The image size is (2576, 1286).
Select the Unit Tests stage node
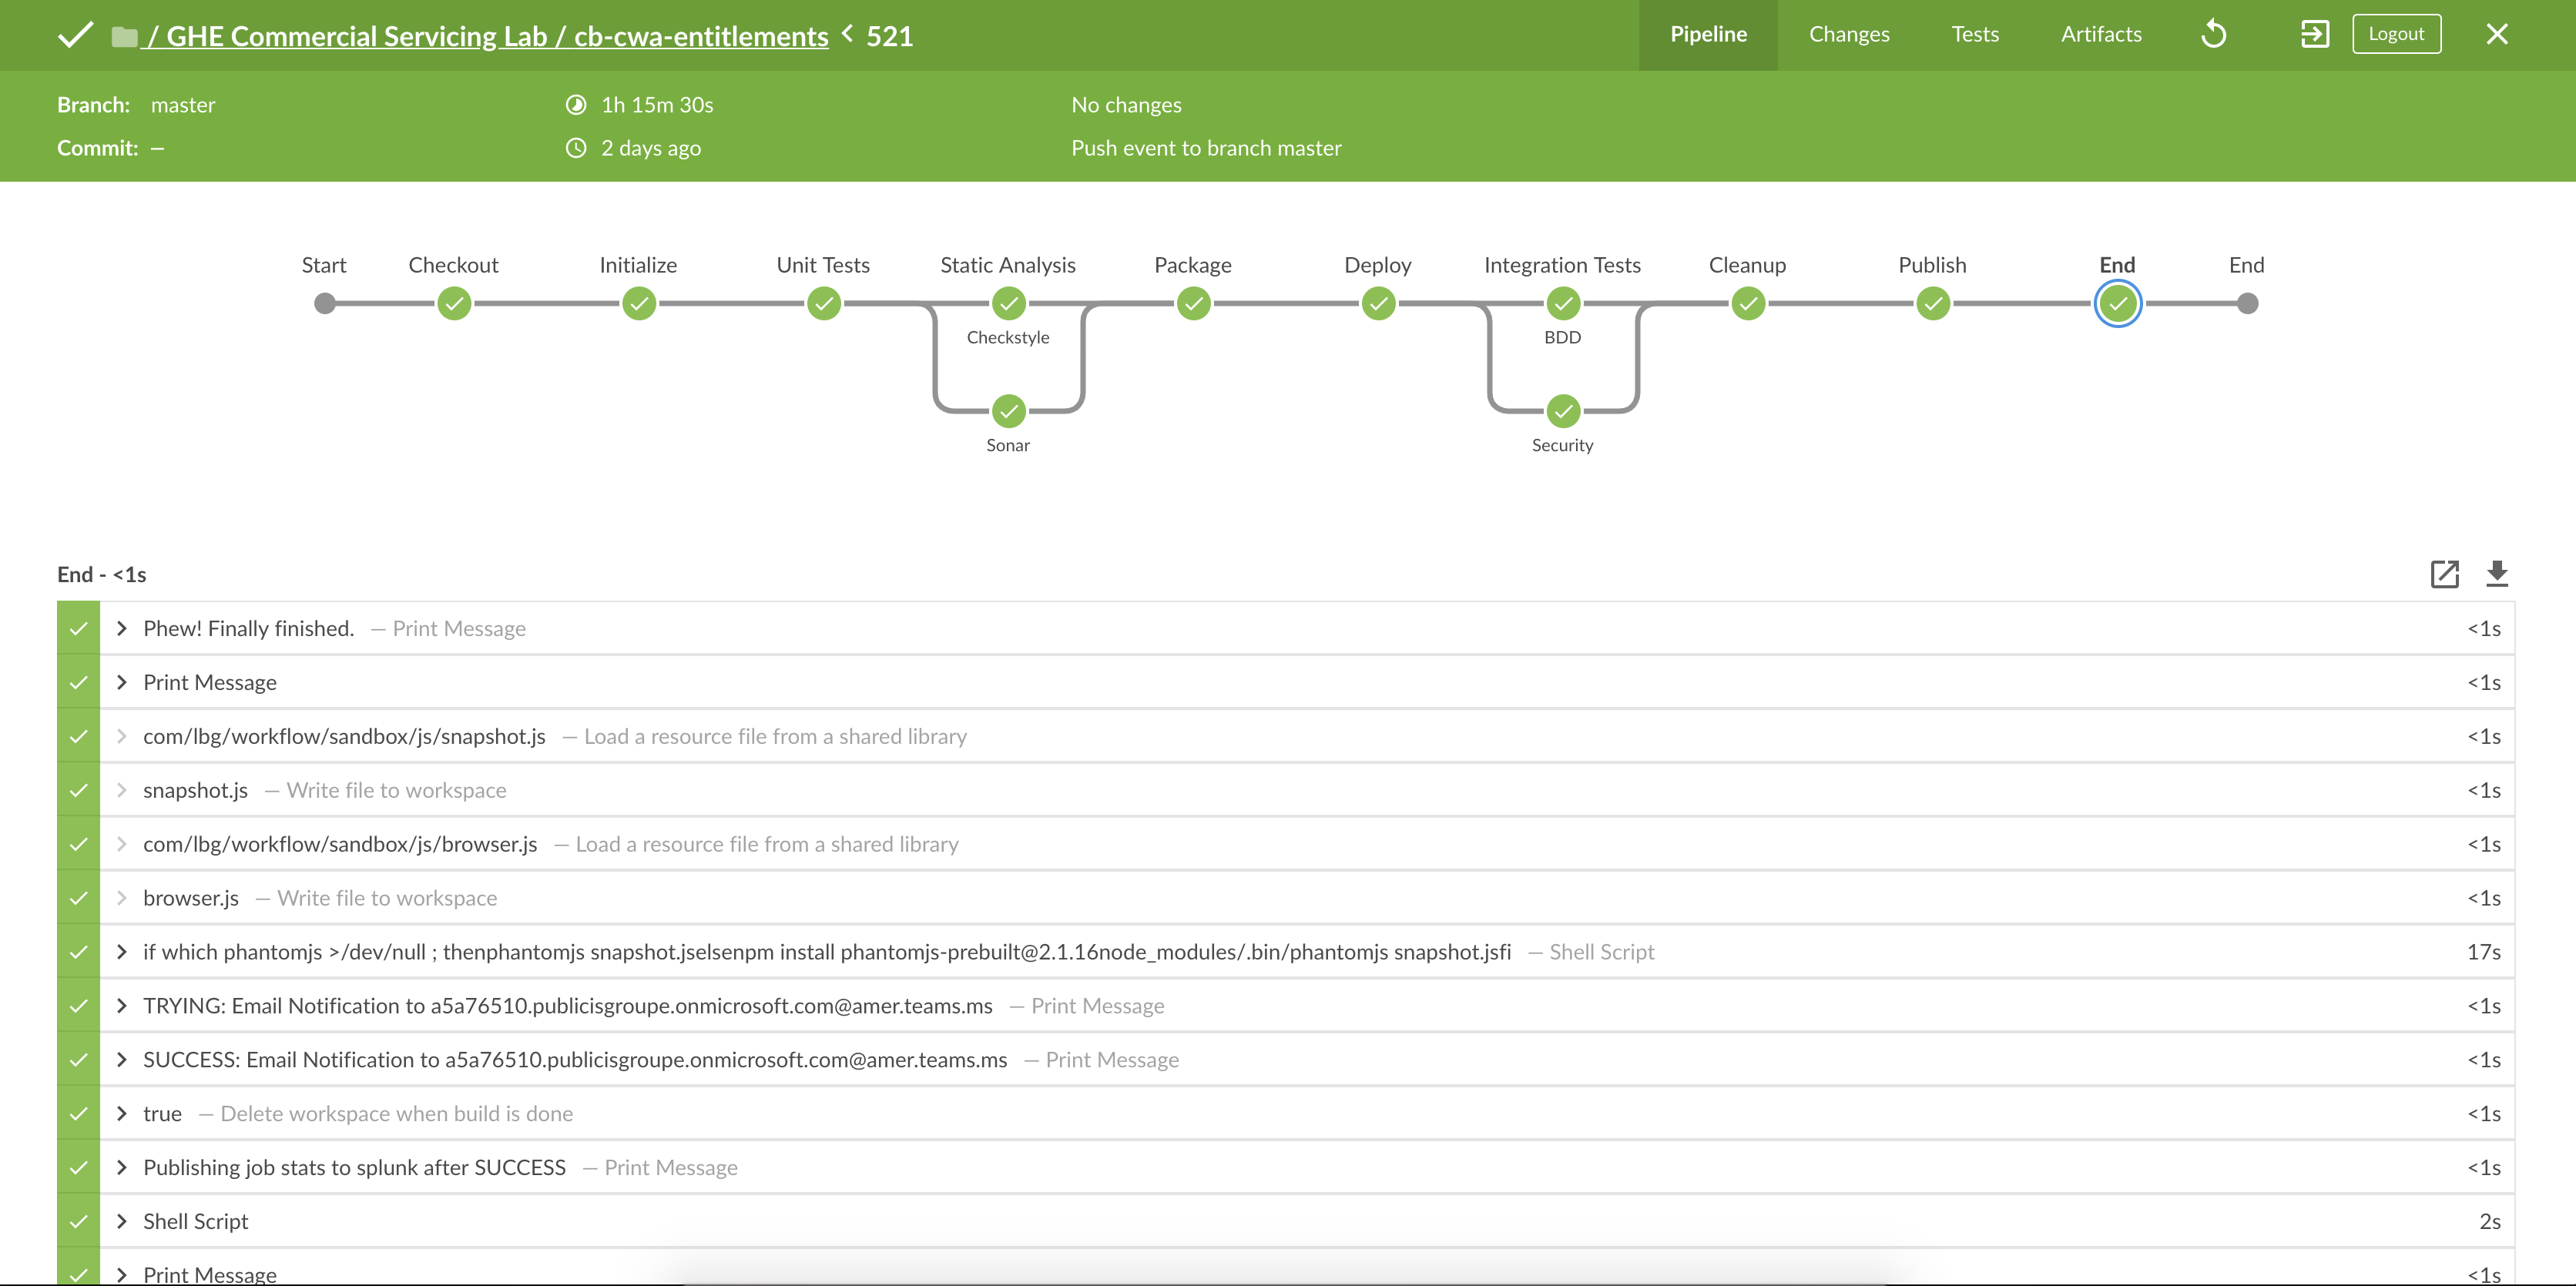[x=823, y=303]
